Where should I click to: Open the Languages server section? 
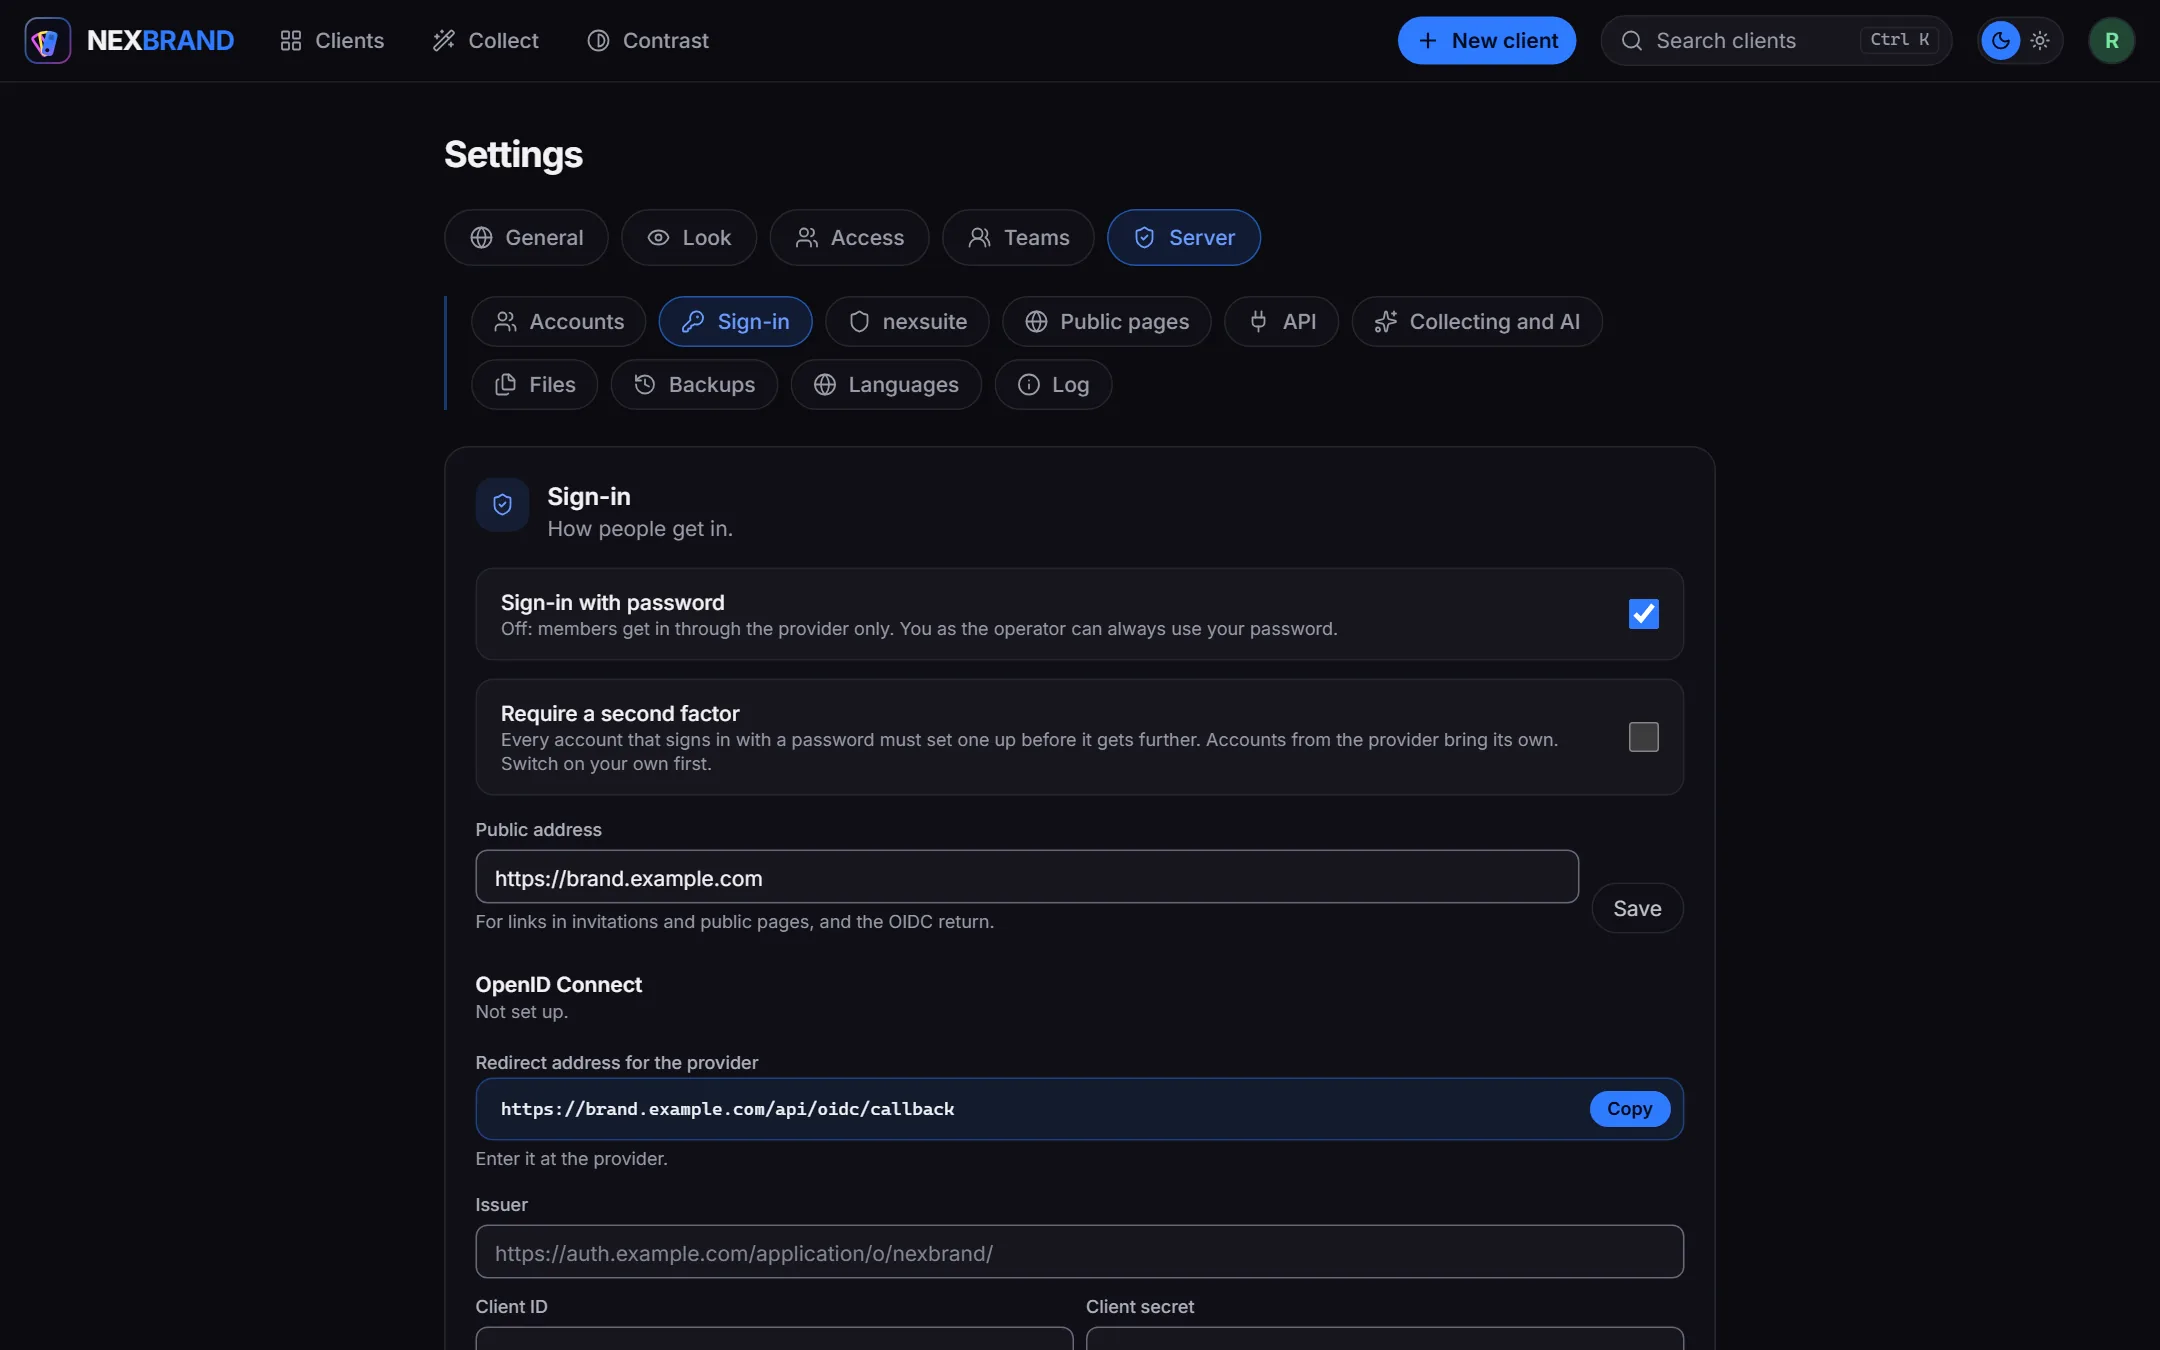pos(886,384)
